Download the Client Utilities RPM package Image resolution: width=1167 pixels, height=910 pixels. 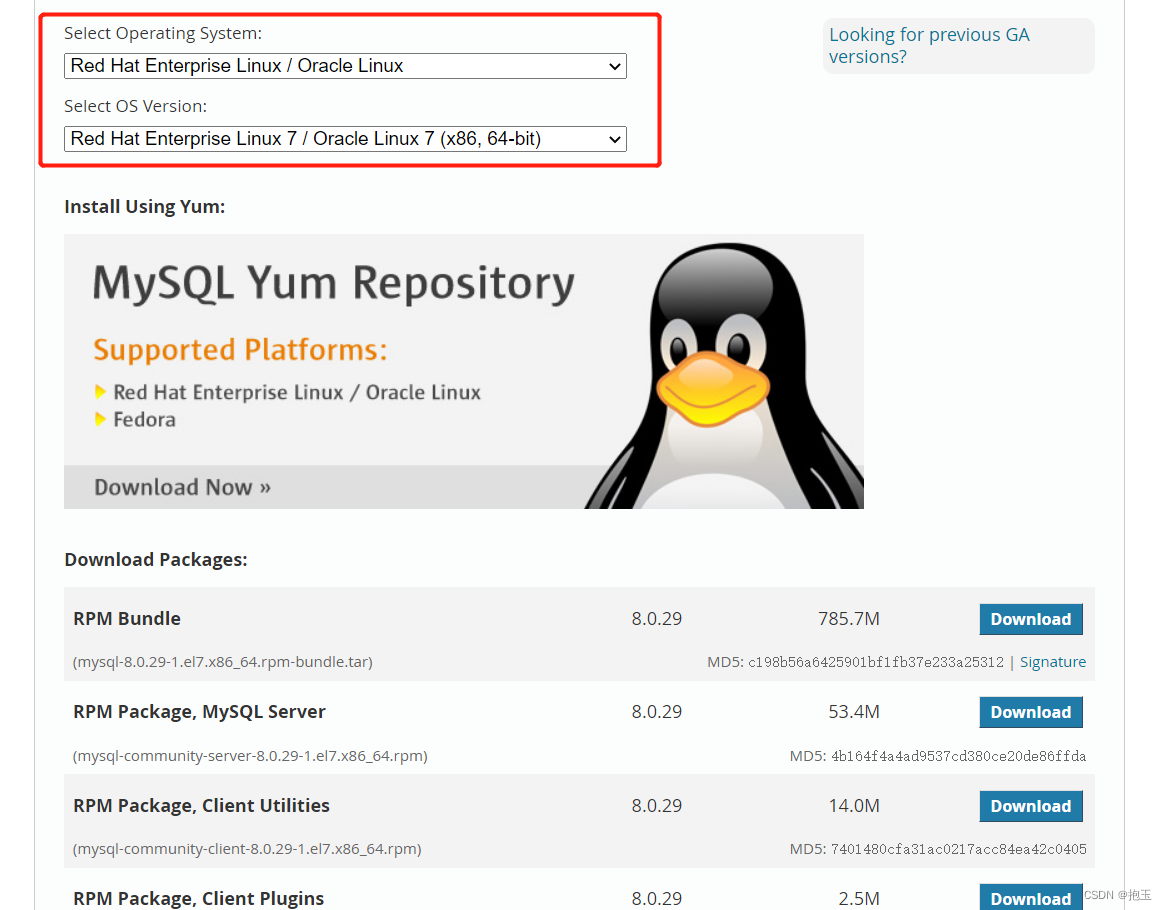click(1031, 806)
